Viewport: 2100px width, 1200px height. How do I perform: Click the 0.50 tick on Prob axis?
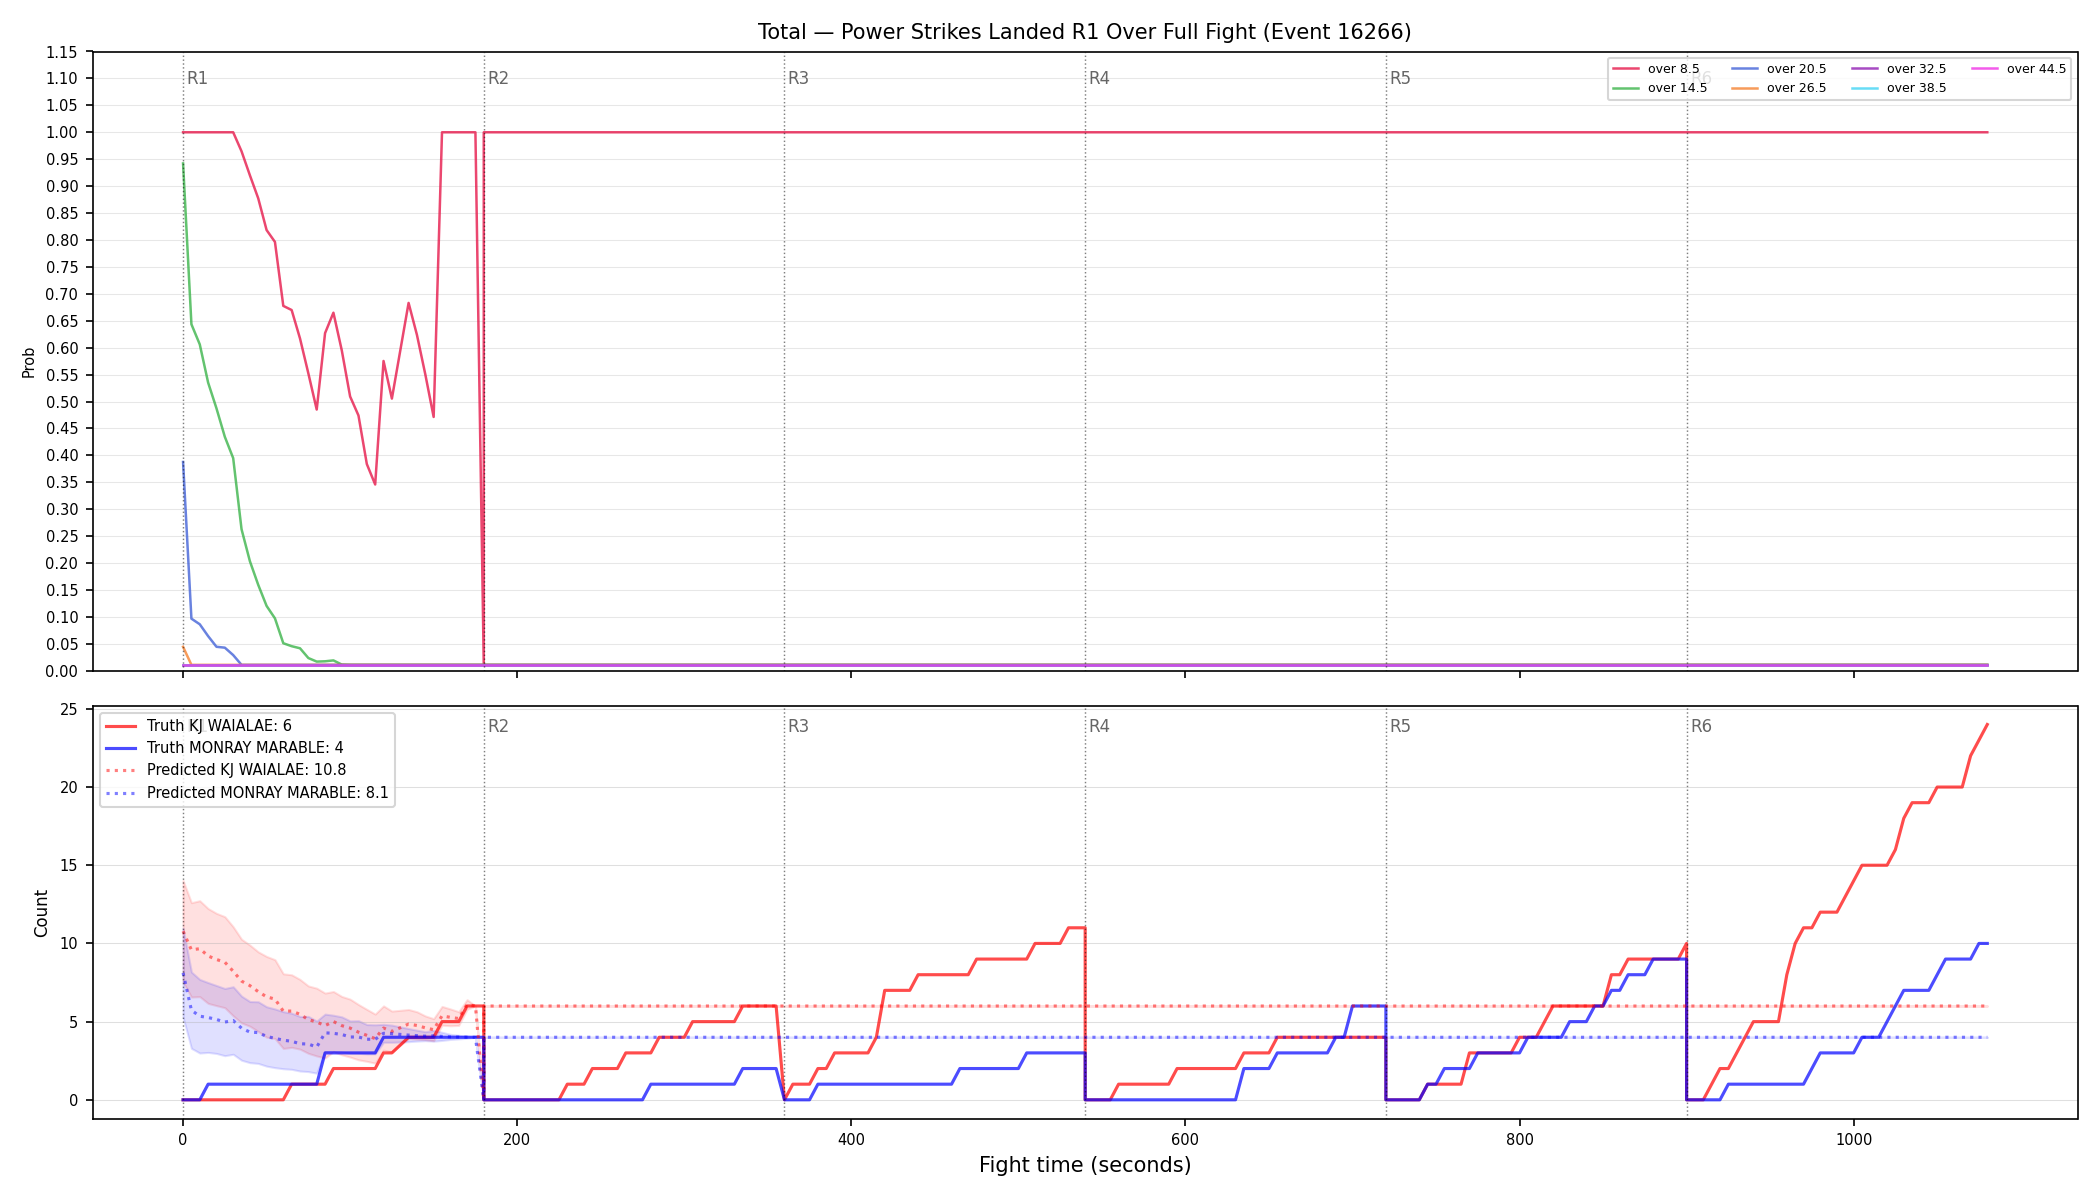(x=62, y=402)
